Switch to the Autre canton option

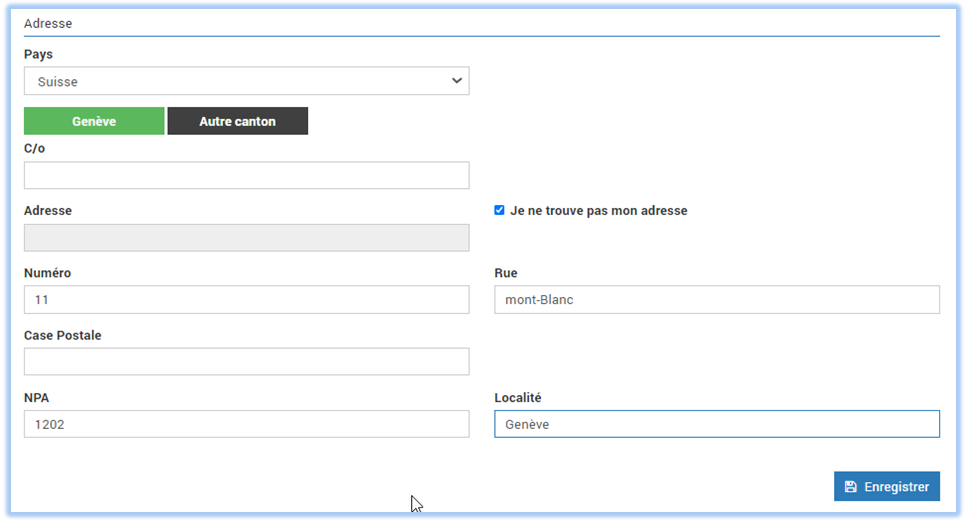237,121
